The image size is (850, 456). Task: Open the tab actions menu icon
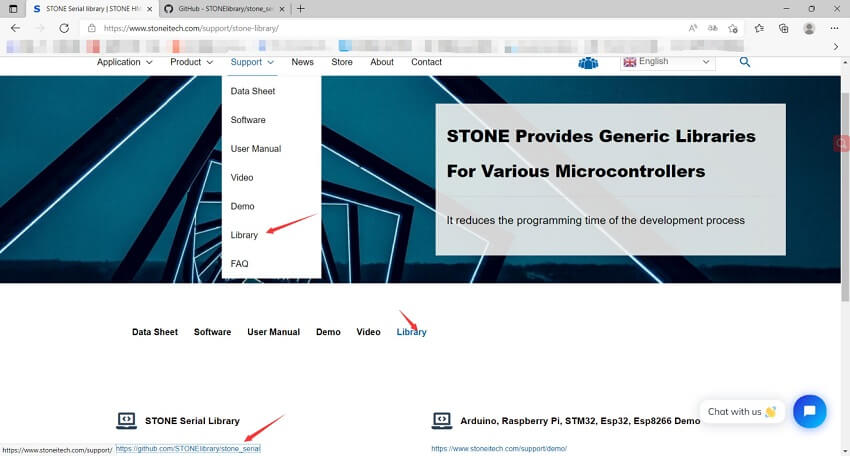point(13,9)
